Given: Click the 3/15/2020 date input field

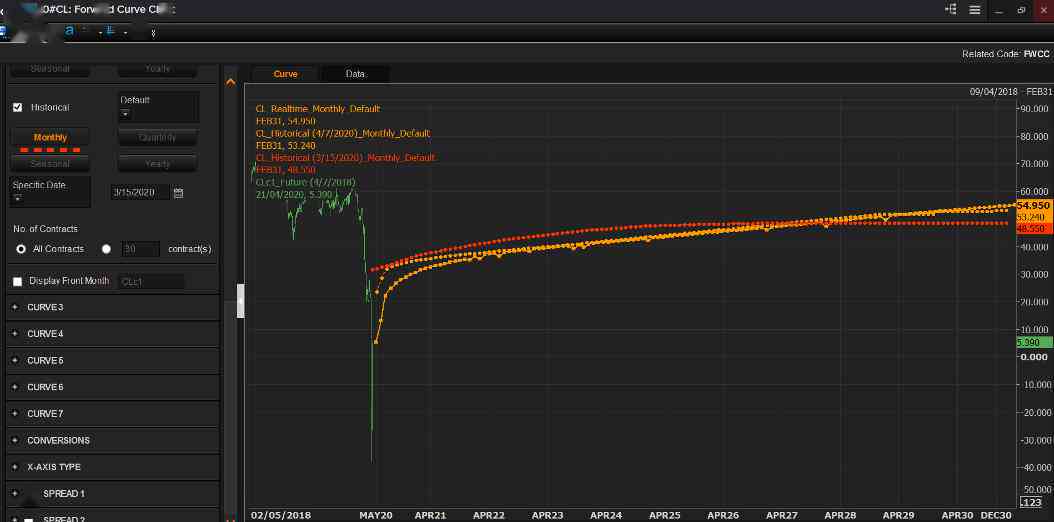Looking at the screenshot, I should point(140,193).
